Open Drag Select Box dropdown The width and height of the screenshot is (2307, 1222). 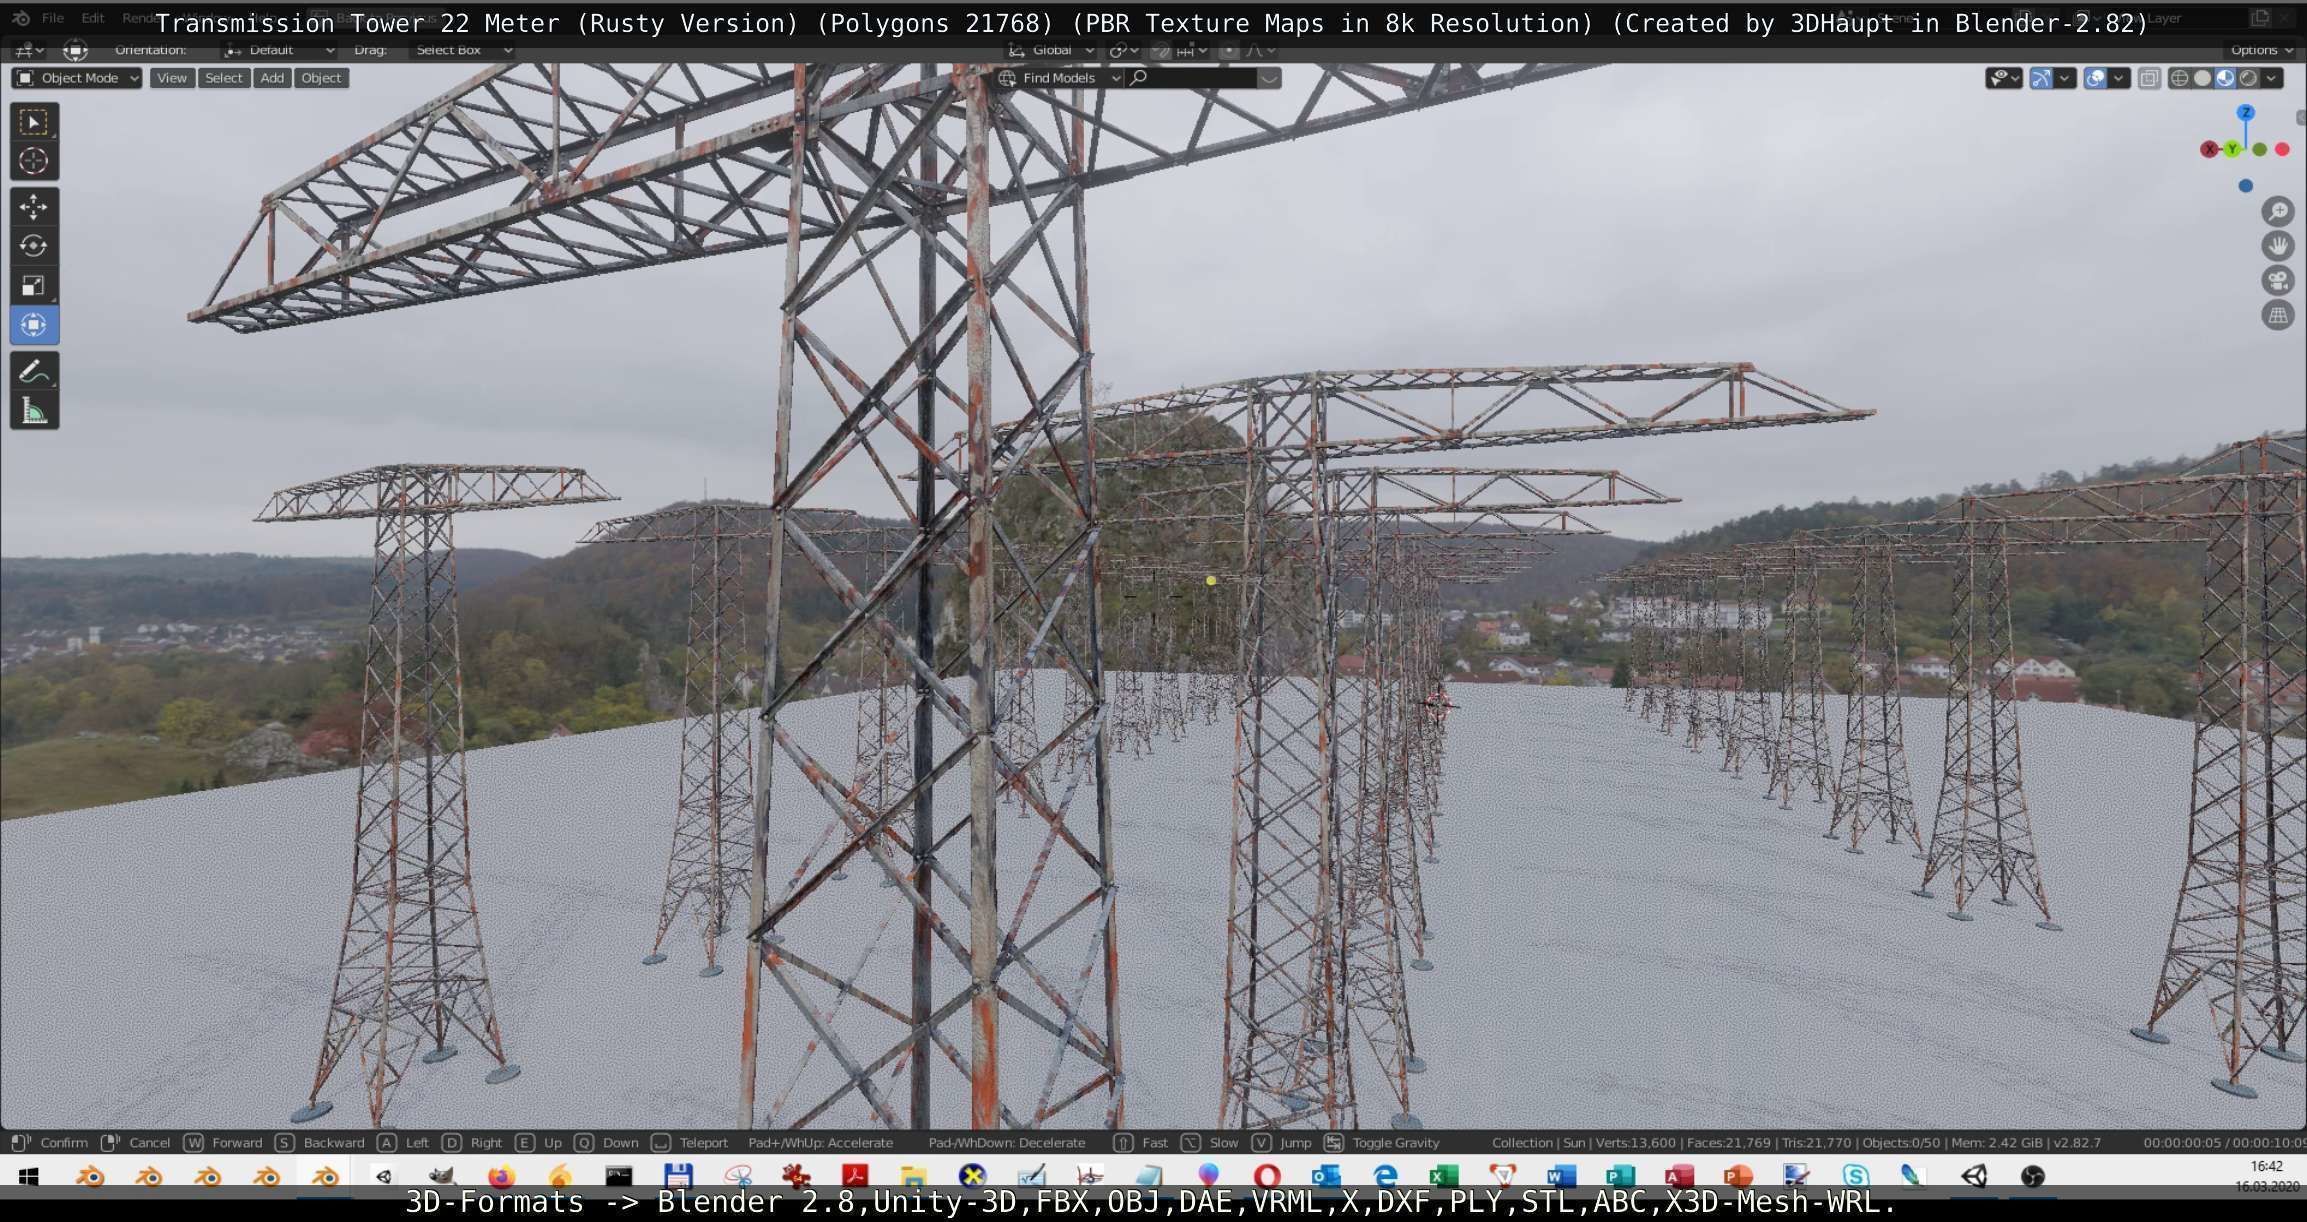coord(462,50)
